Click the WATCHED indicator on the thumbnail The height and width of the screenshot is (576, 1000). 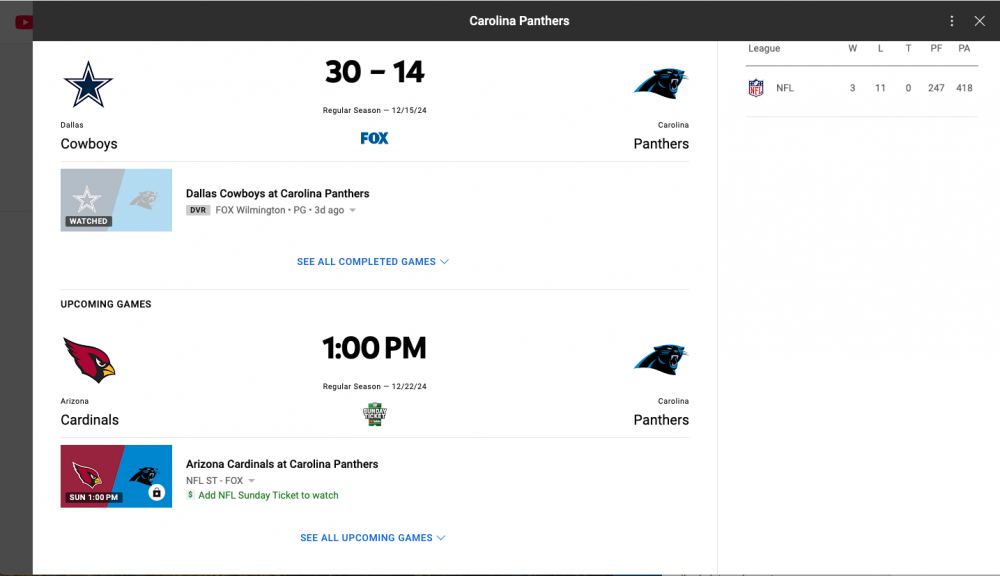click(88, 220)
